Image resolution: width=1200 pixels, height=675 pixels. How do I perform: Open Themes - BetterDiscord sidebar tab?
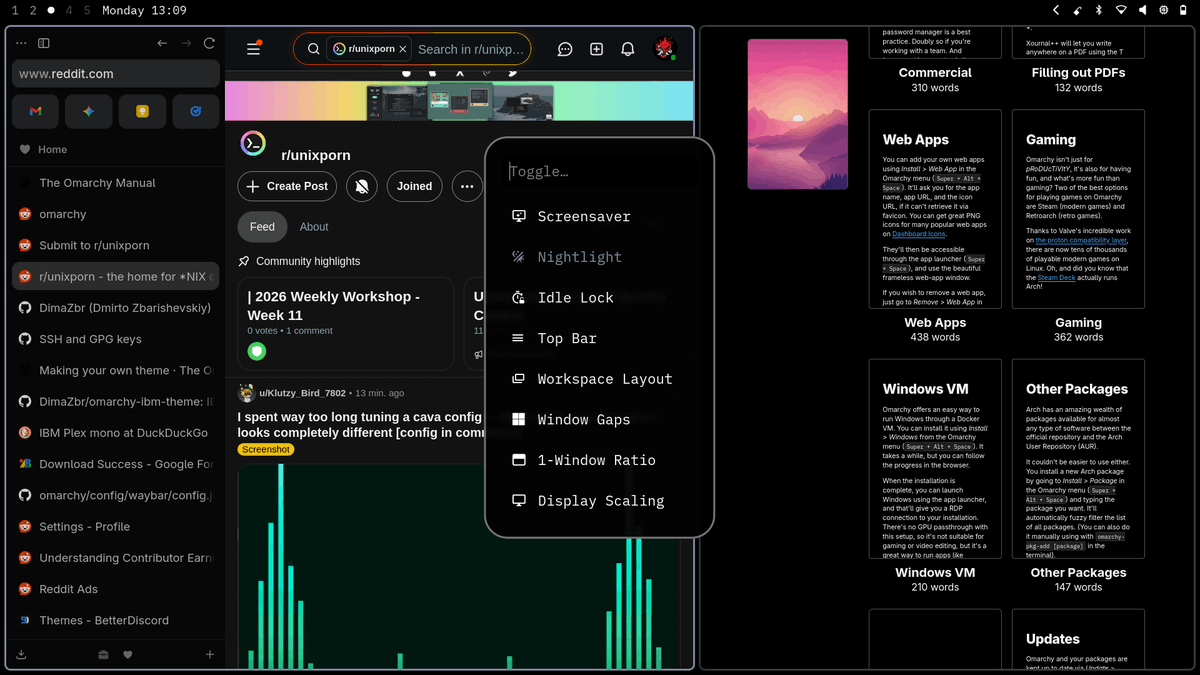[x=116, y=620]
